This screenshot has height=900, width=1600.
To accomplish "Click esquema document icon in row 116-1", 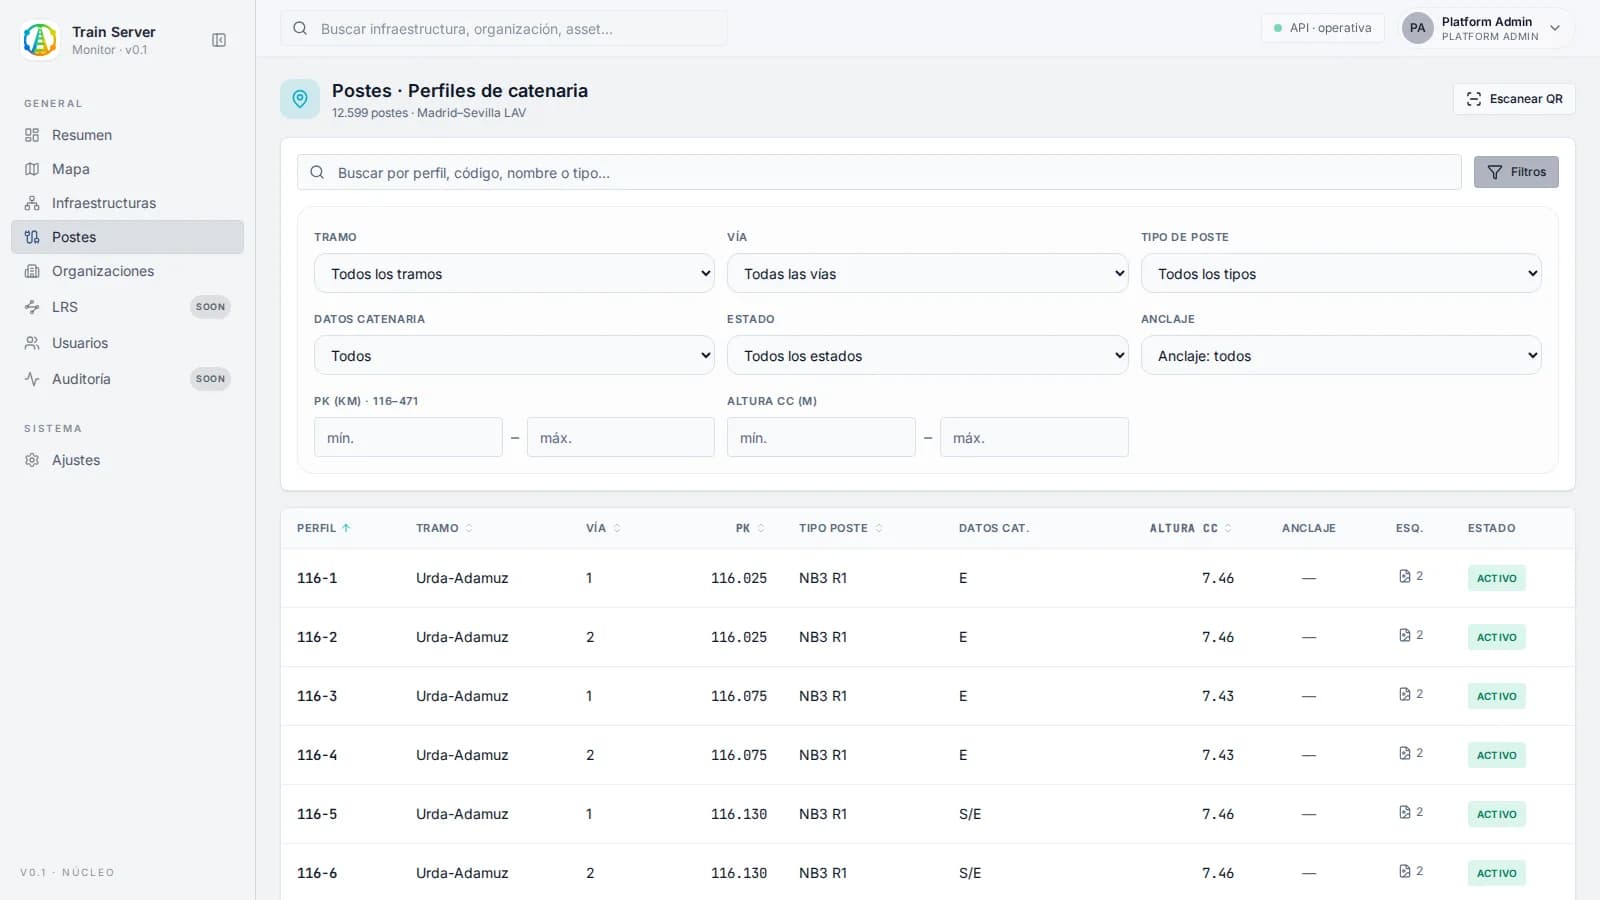I will pos(1405,576).
